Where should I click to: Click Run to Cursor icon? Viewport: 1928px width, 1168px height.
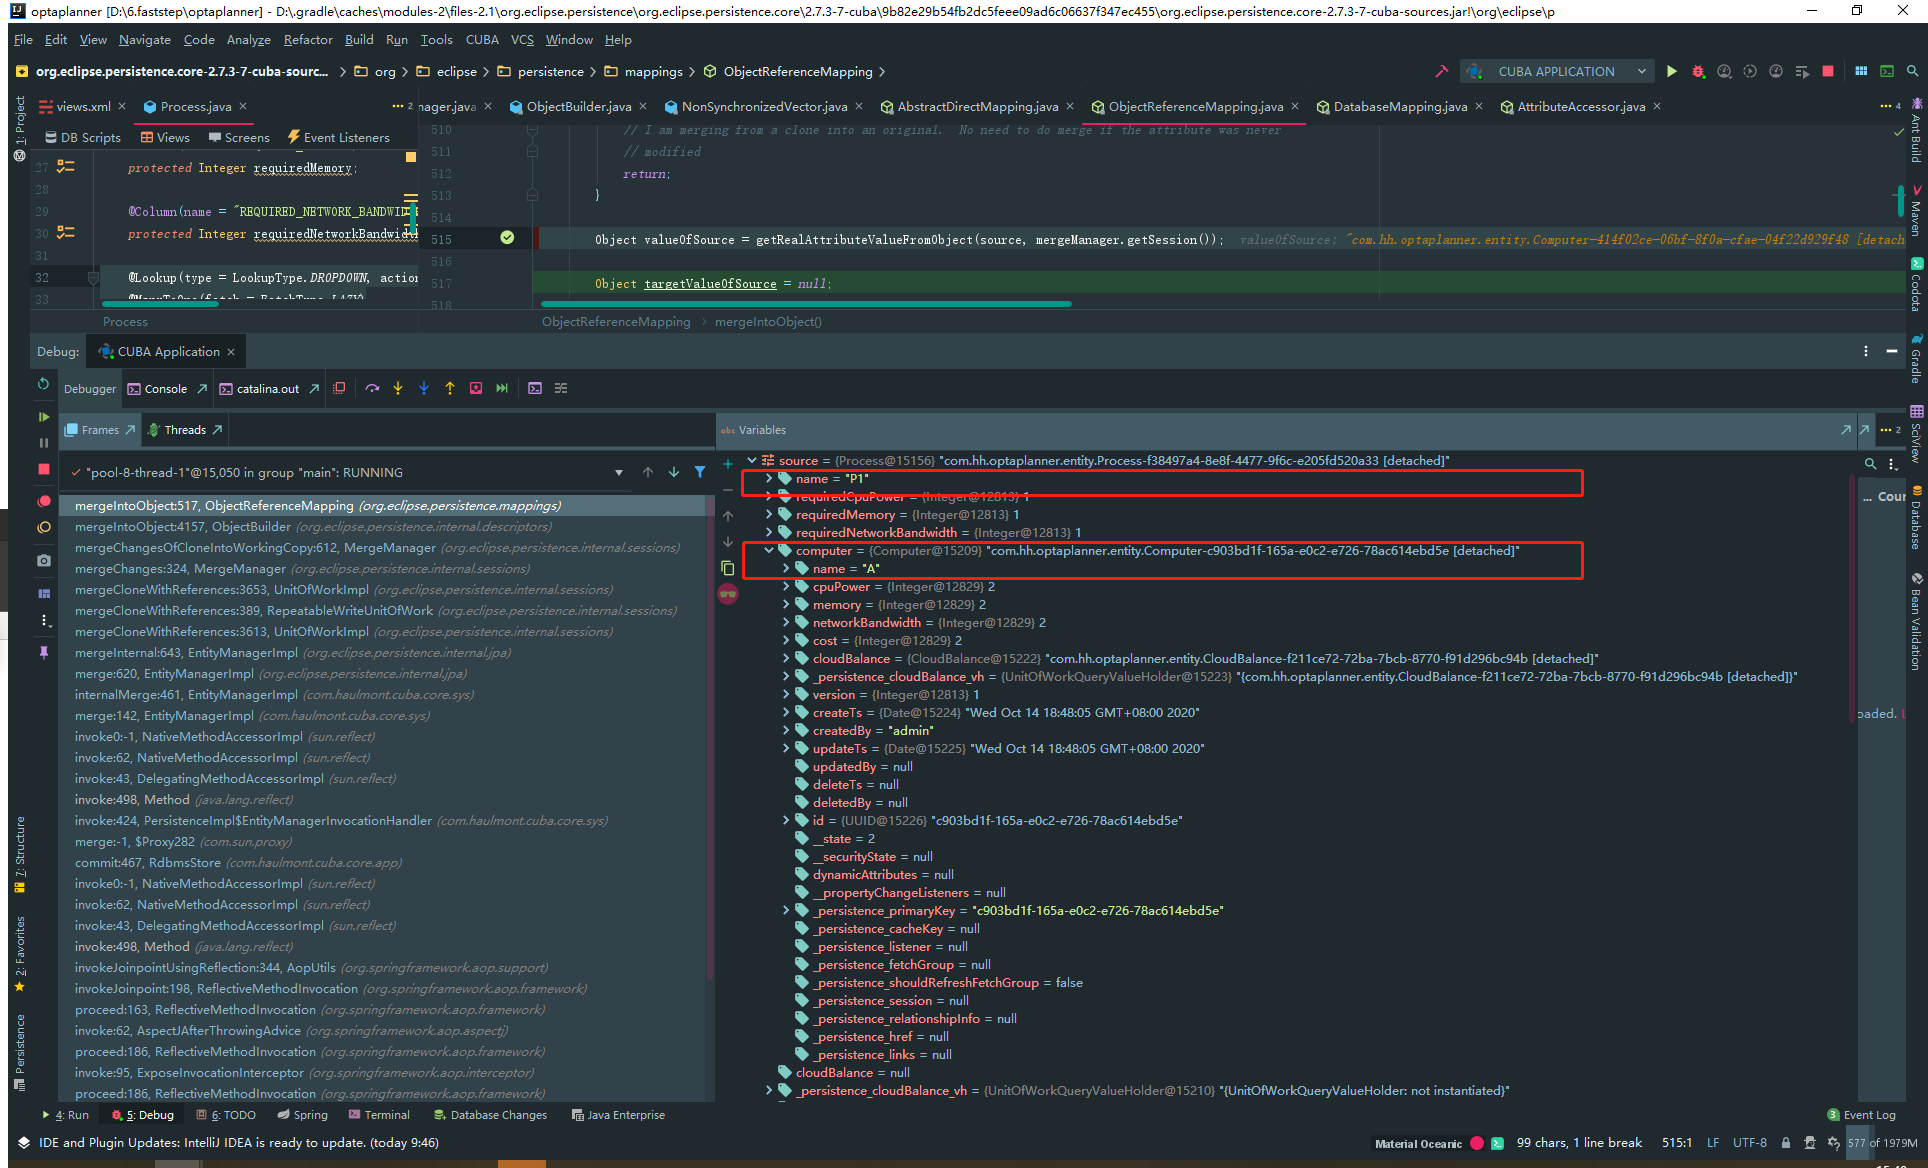click(502, 388)
